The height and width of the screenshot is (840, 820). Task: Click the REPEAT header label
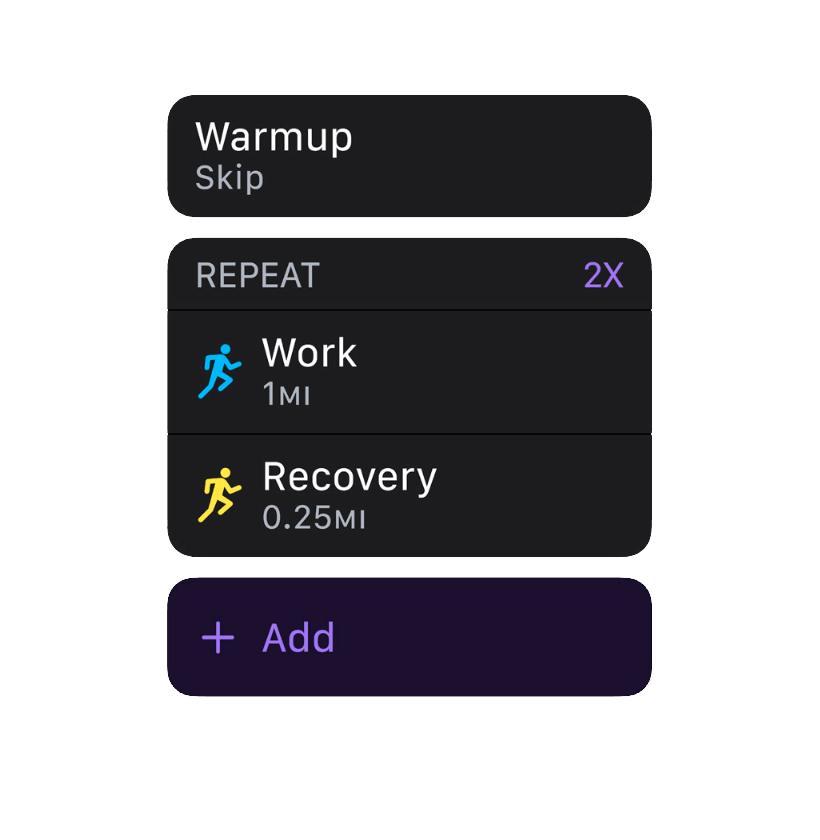257,276
